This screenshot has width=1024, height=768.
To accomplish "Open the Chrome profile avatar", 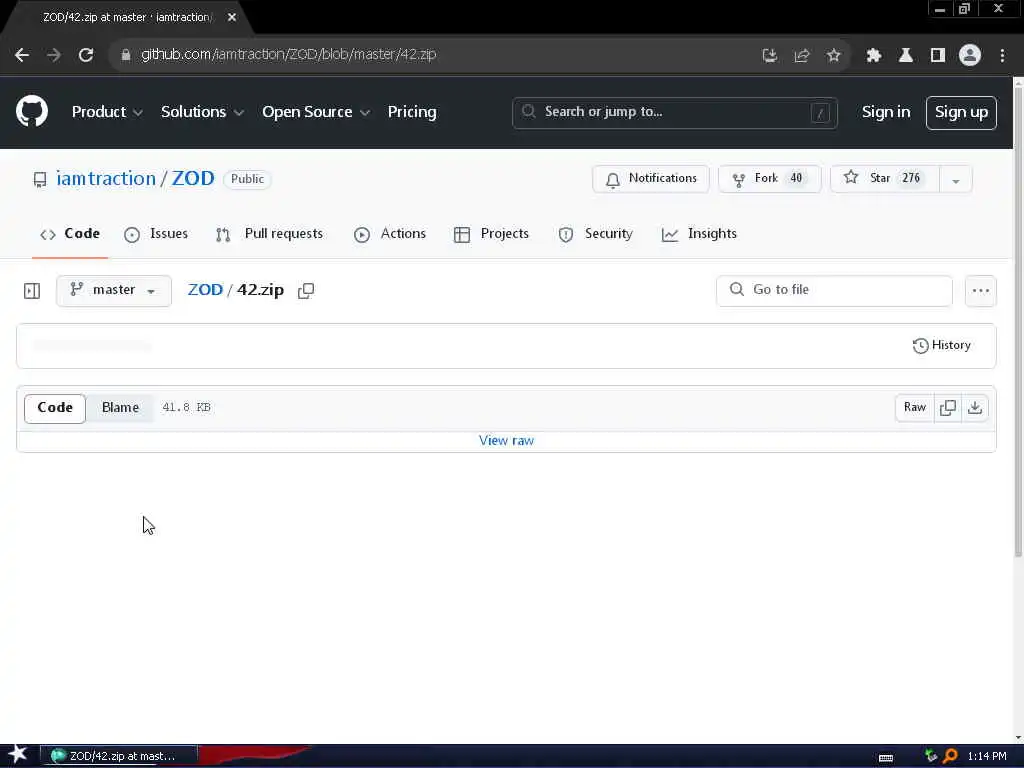I will pyautogui.click(x=970, y=55).
